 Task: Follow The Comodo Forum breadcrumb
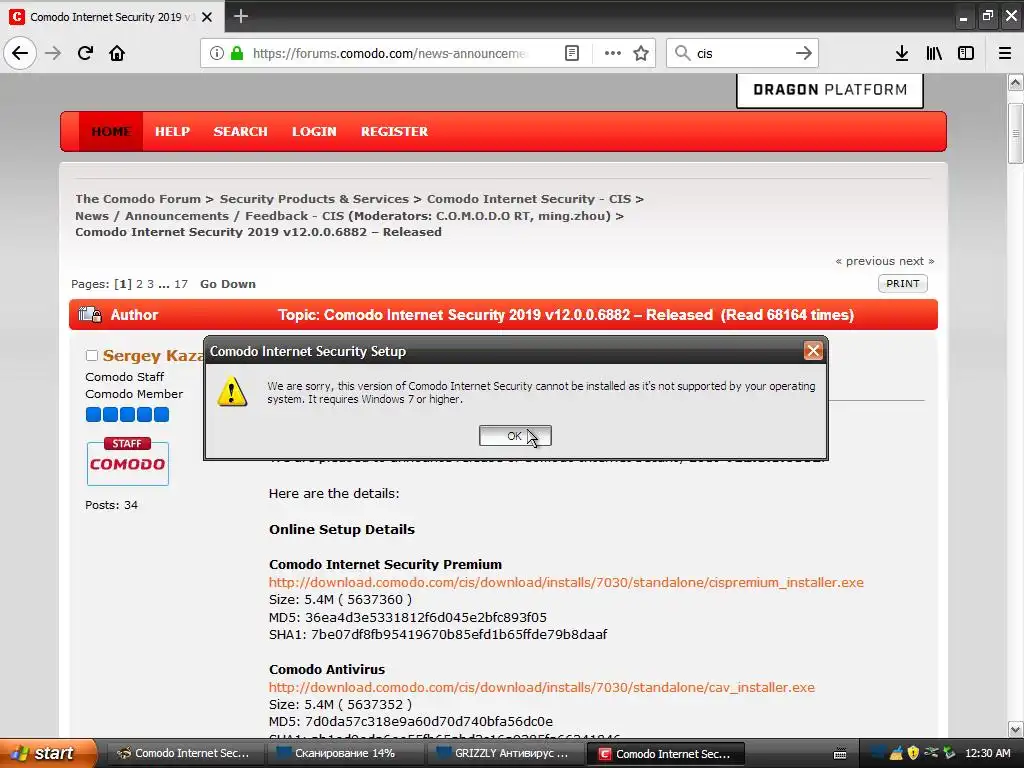(138, 199)
